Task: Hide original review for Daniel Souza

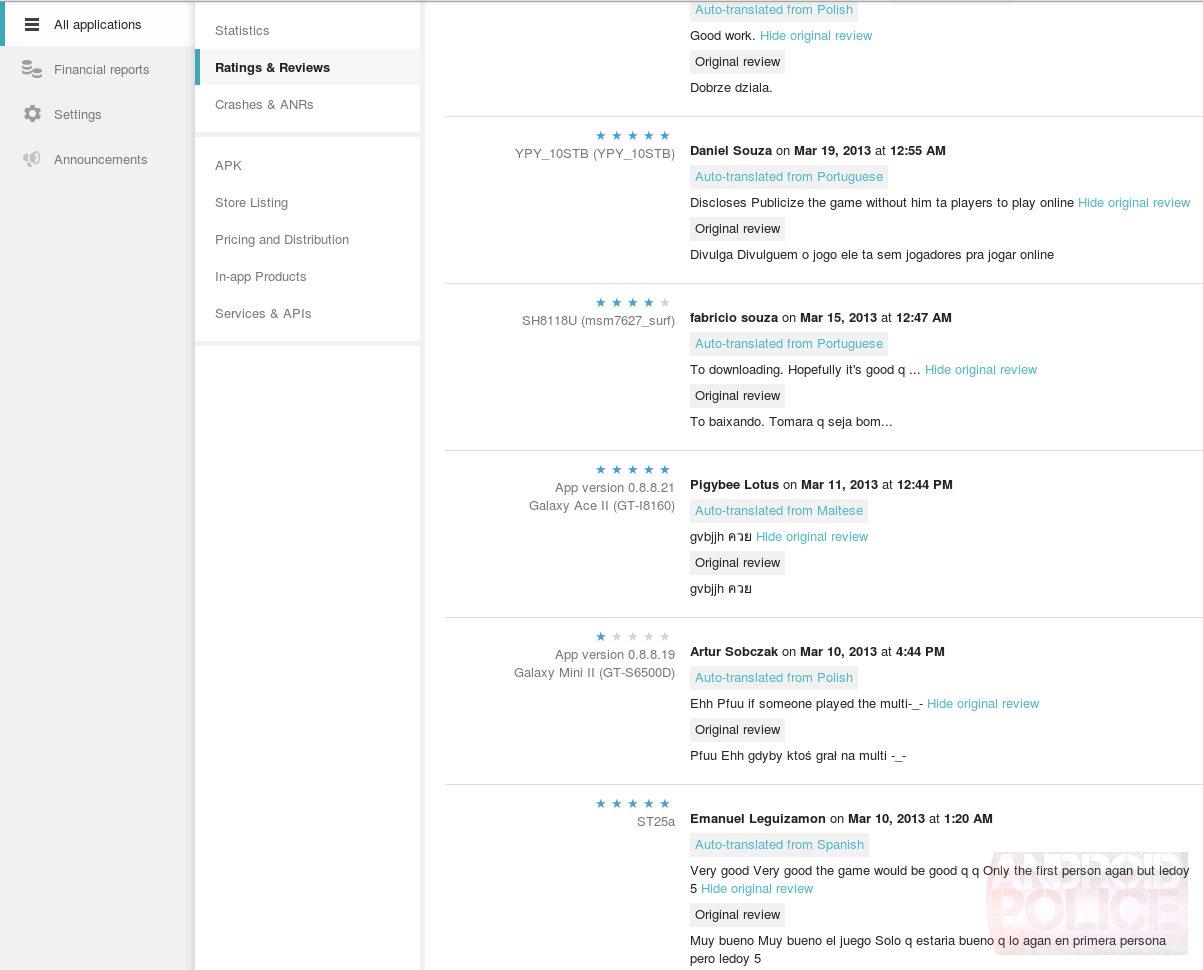Action: click(x=1134, y=203)
